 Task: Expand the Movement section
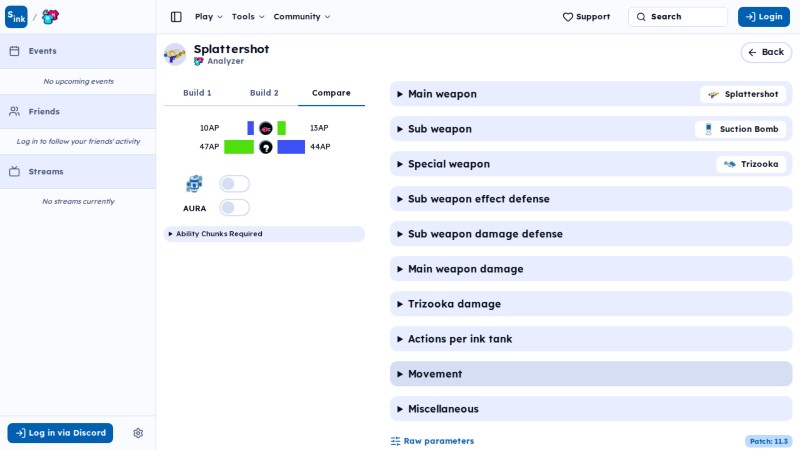coord(591,374)
